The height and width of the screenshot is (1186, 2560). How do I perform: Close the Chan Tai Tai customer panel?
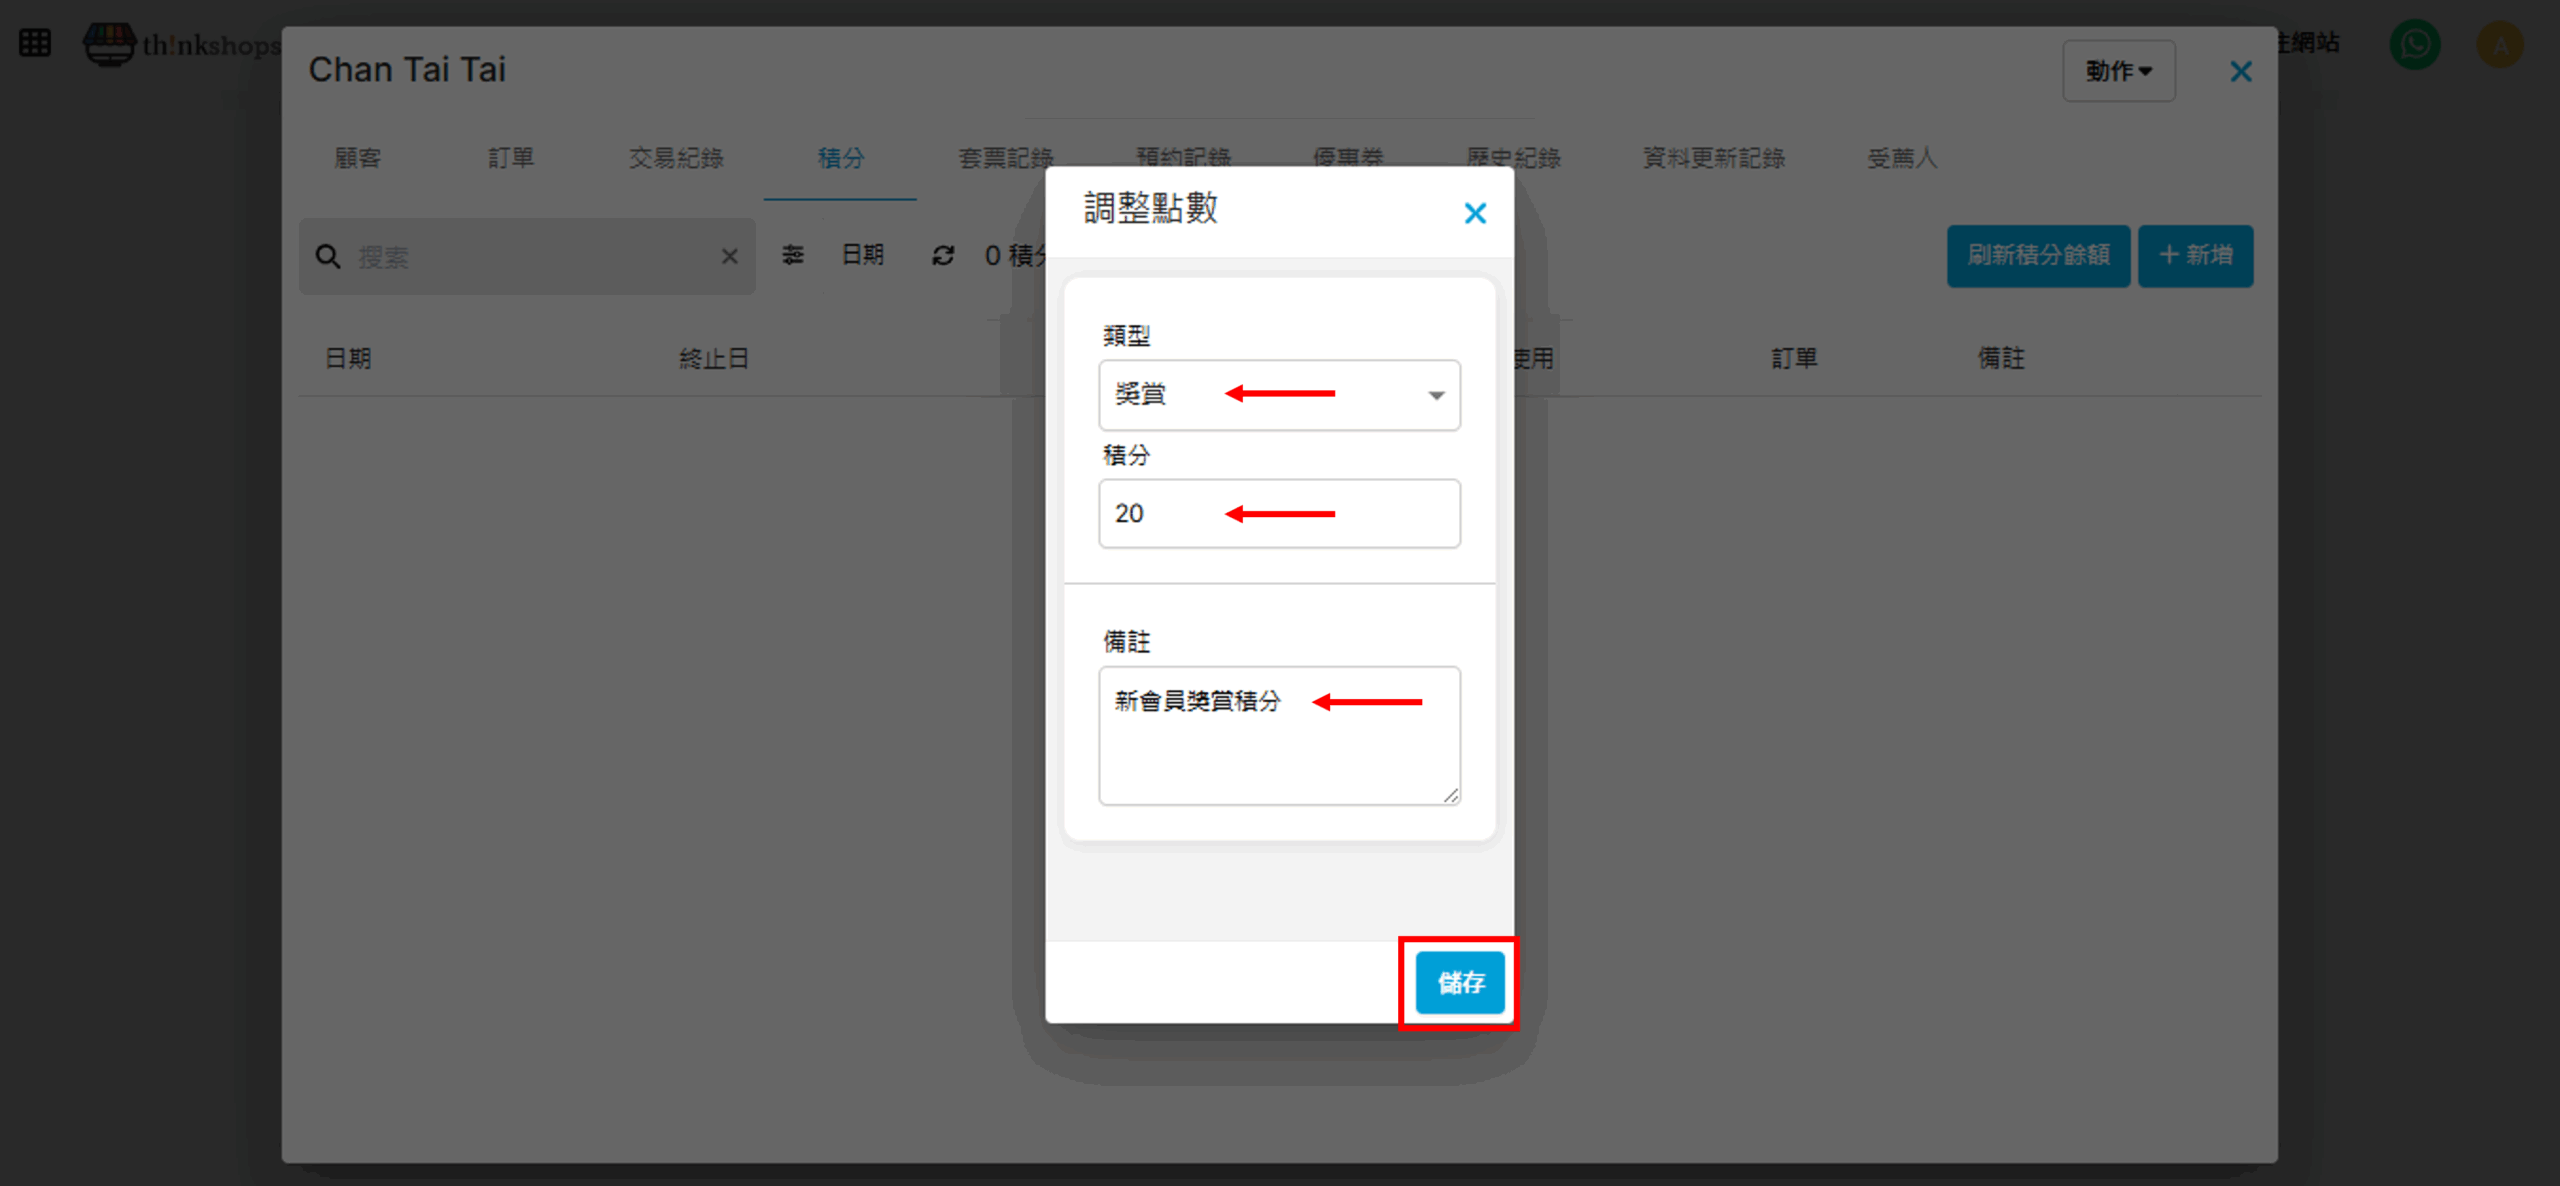2241,72
